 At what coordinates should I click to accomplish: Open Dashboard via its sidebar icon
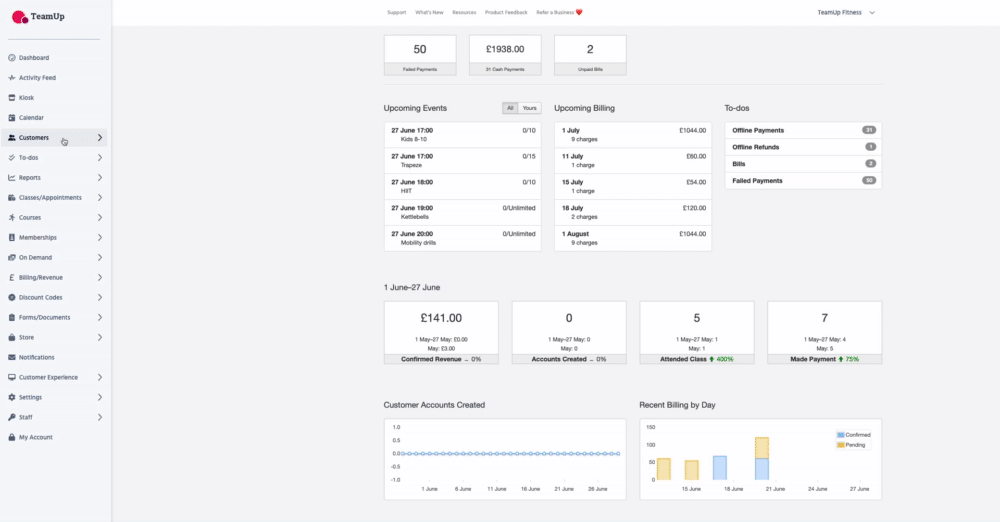tap(11, 58)
